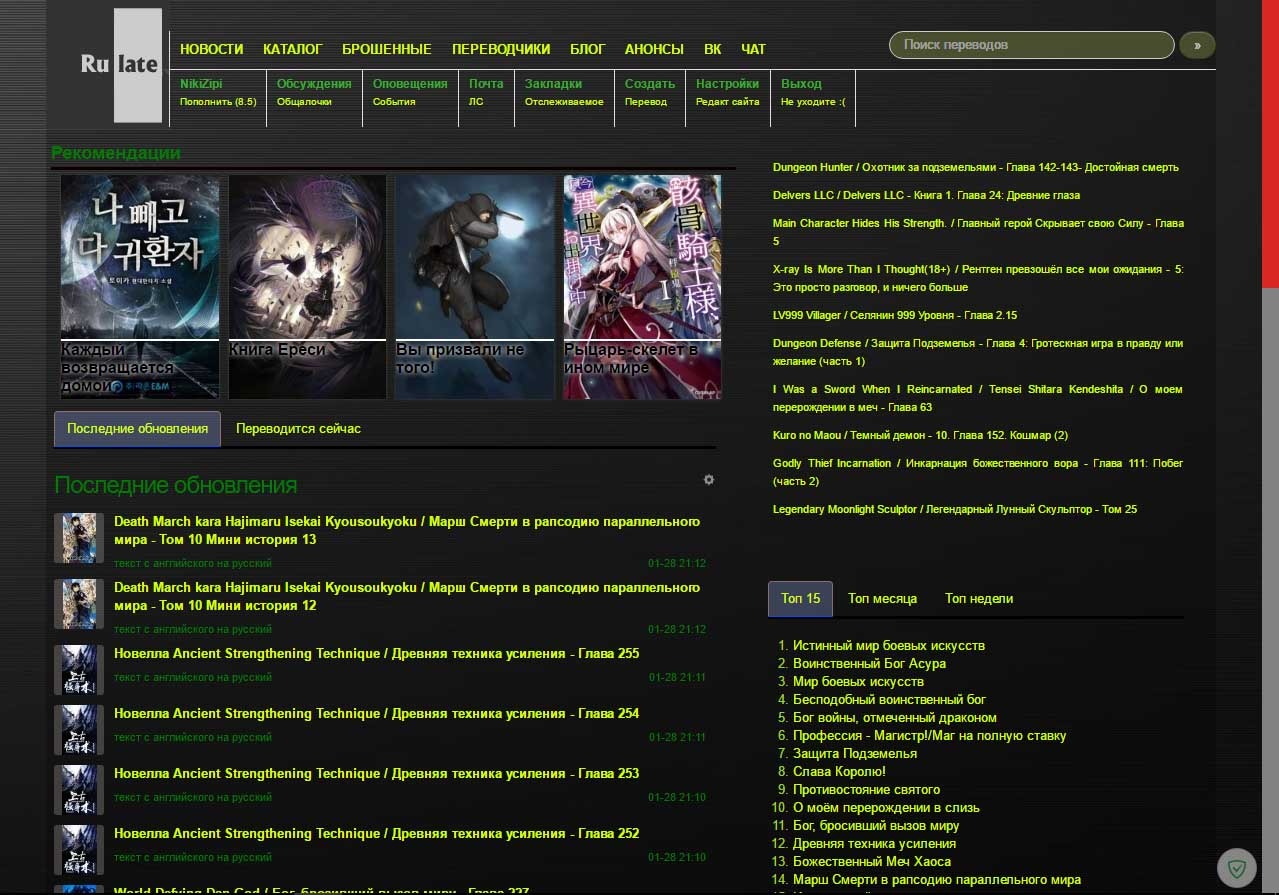Open АНОНСЫ in the top menu

pos(654,49)
